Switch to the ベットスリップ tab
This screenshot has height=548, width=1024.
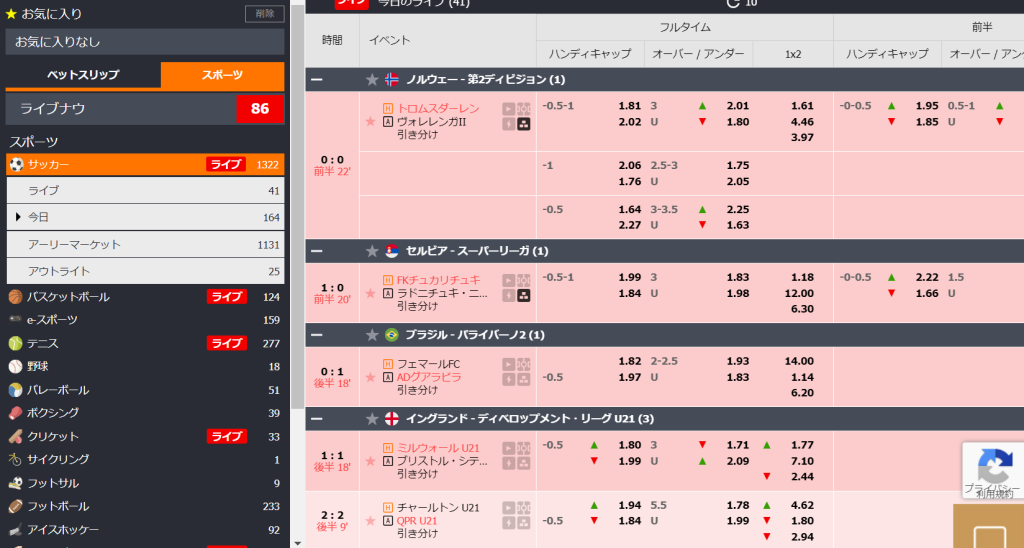click(83, 75)
